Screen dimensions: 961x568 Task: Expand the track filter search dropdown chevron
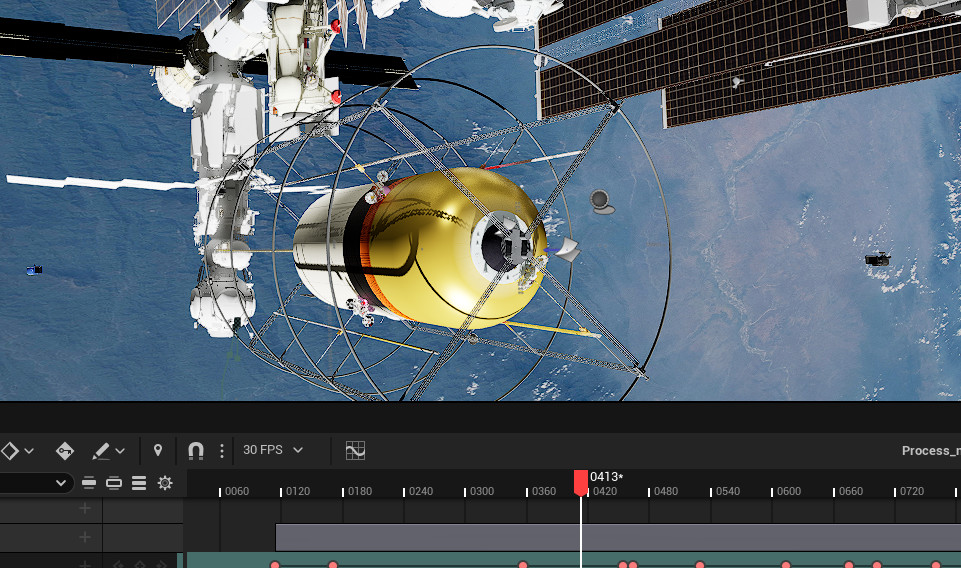click(61, 483)
